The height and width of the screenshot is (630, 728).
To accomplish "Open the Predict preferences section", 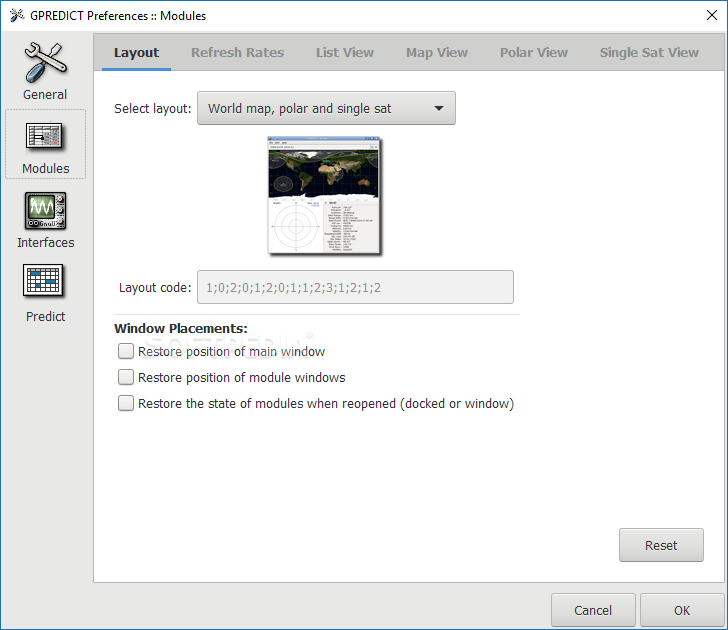I will coord(46,293).
